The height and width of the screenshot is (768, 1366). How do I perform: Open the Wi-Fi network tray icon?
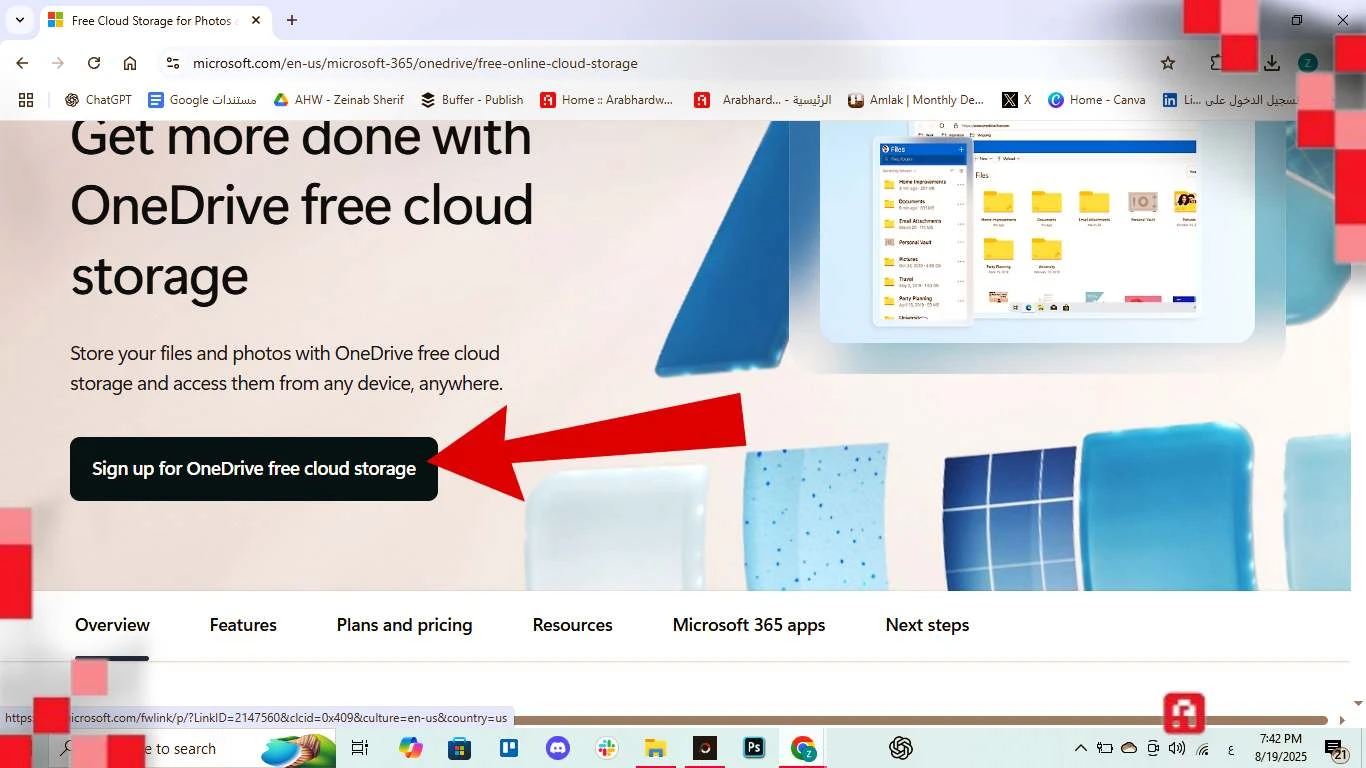point(1202,748)
